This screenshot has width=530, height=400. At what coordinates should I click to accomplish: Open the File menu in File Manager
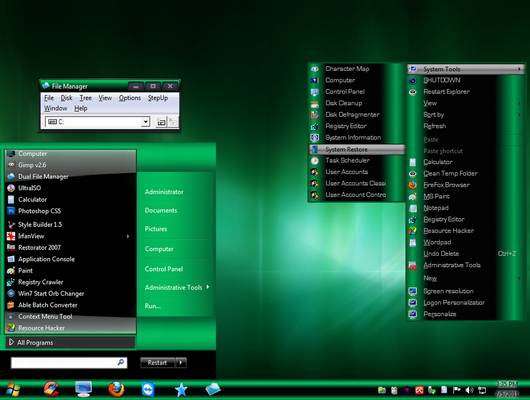pos(49,98)
